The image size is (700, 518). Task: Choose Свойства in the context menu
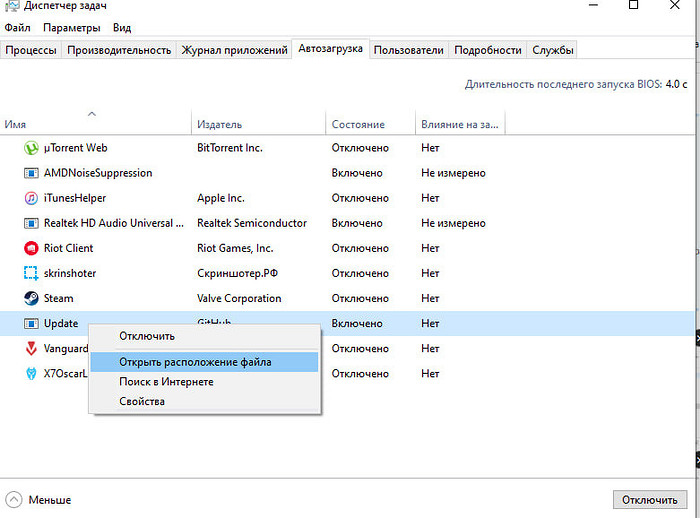[204, 401]
